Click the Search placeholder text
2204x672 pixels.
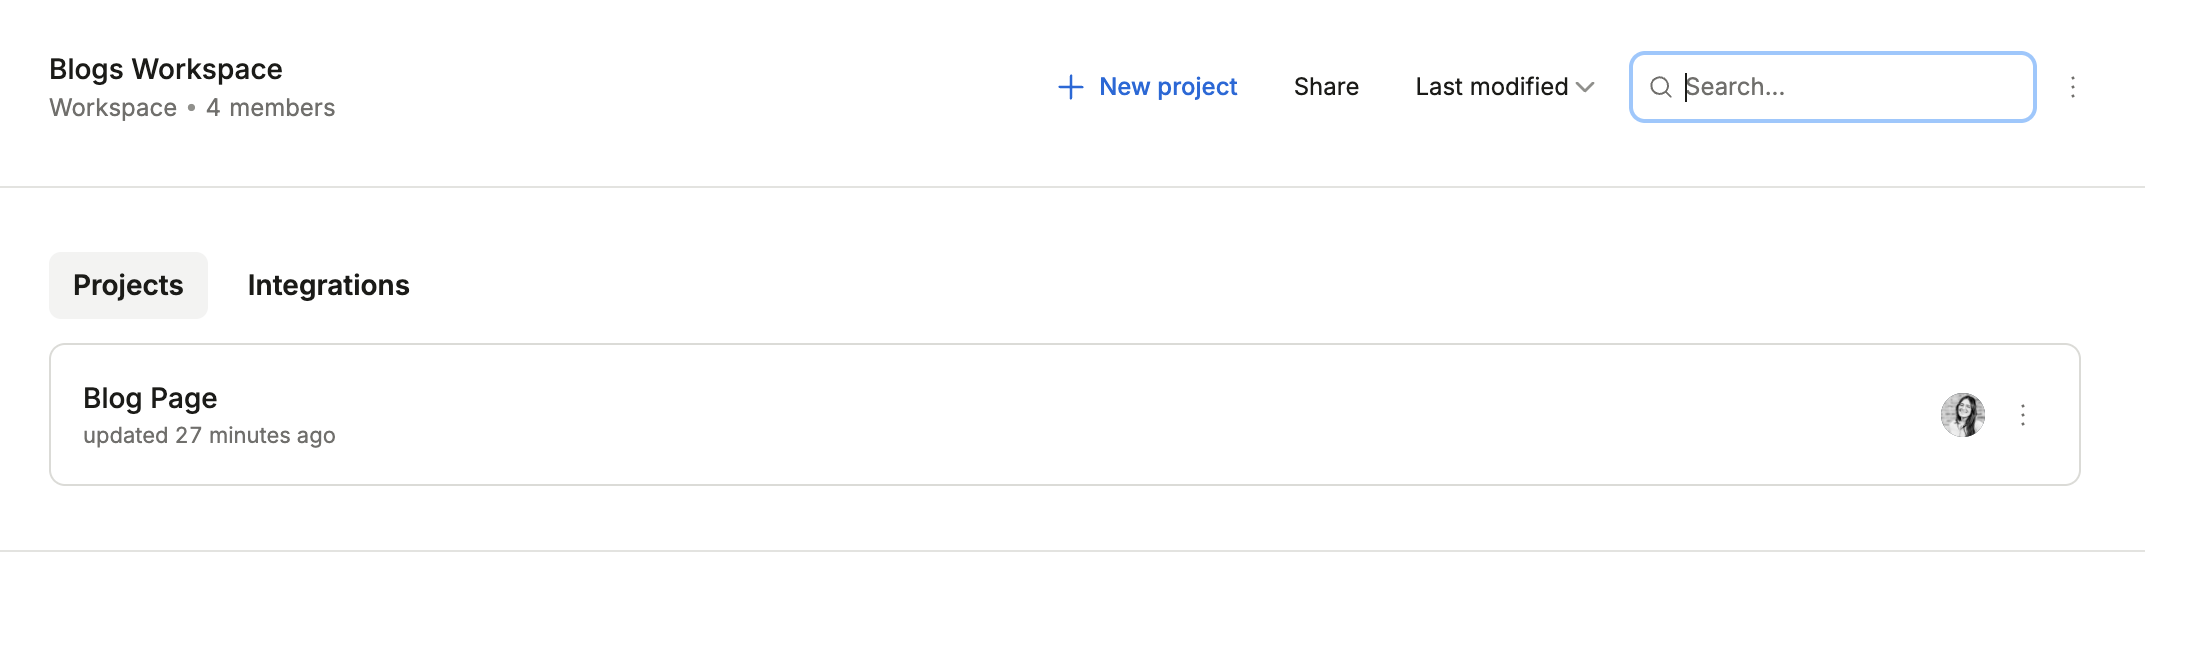1736,87
